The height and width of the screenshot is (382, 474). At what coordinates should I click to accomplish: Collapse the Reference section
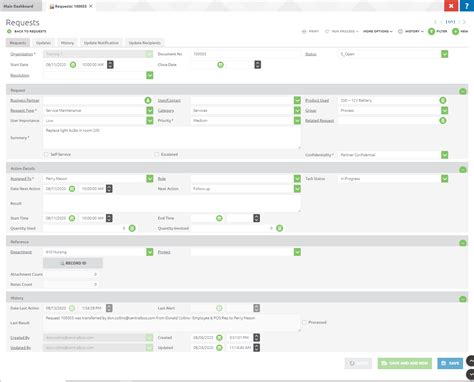coord(463,243)
